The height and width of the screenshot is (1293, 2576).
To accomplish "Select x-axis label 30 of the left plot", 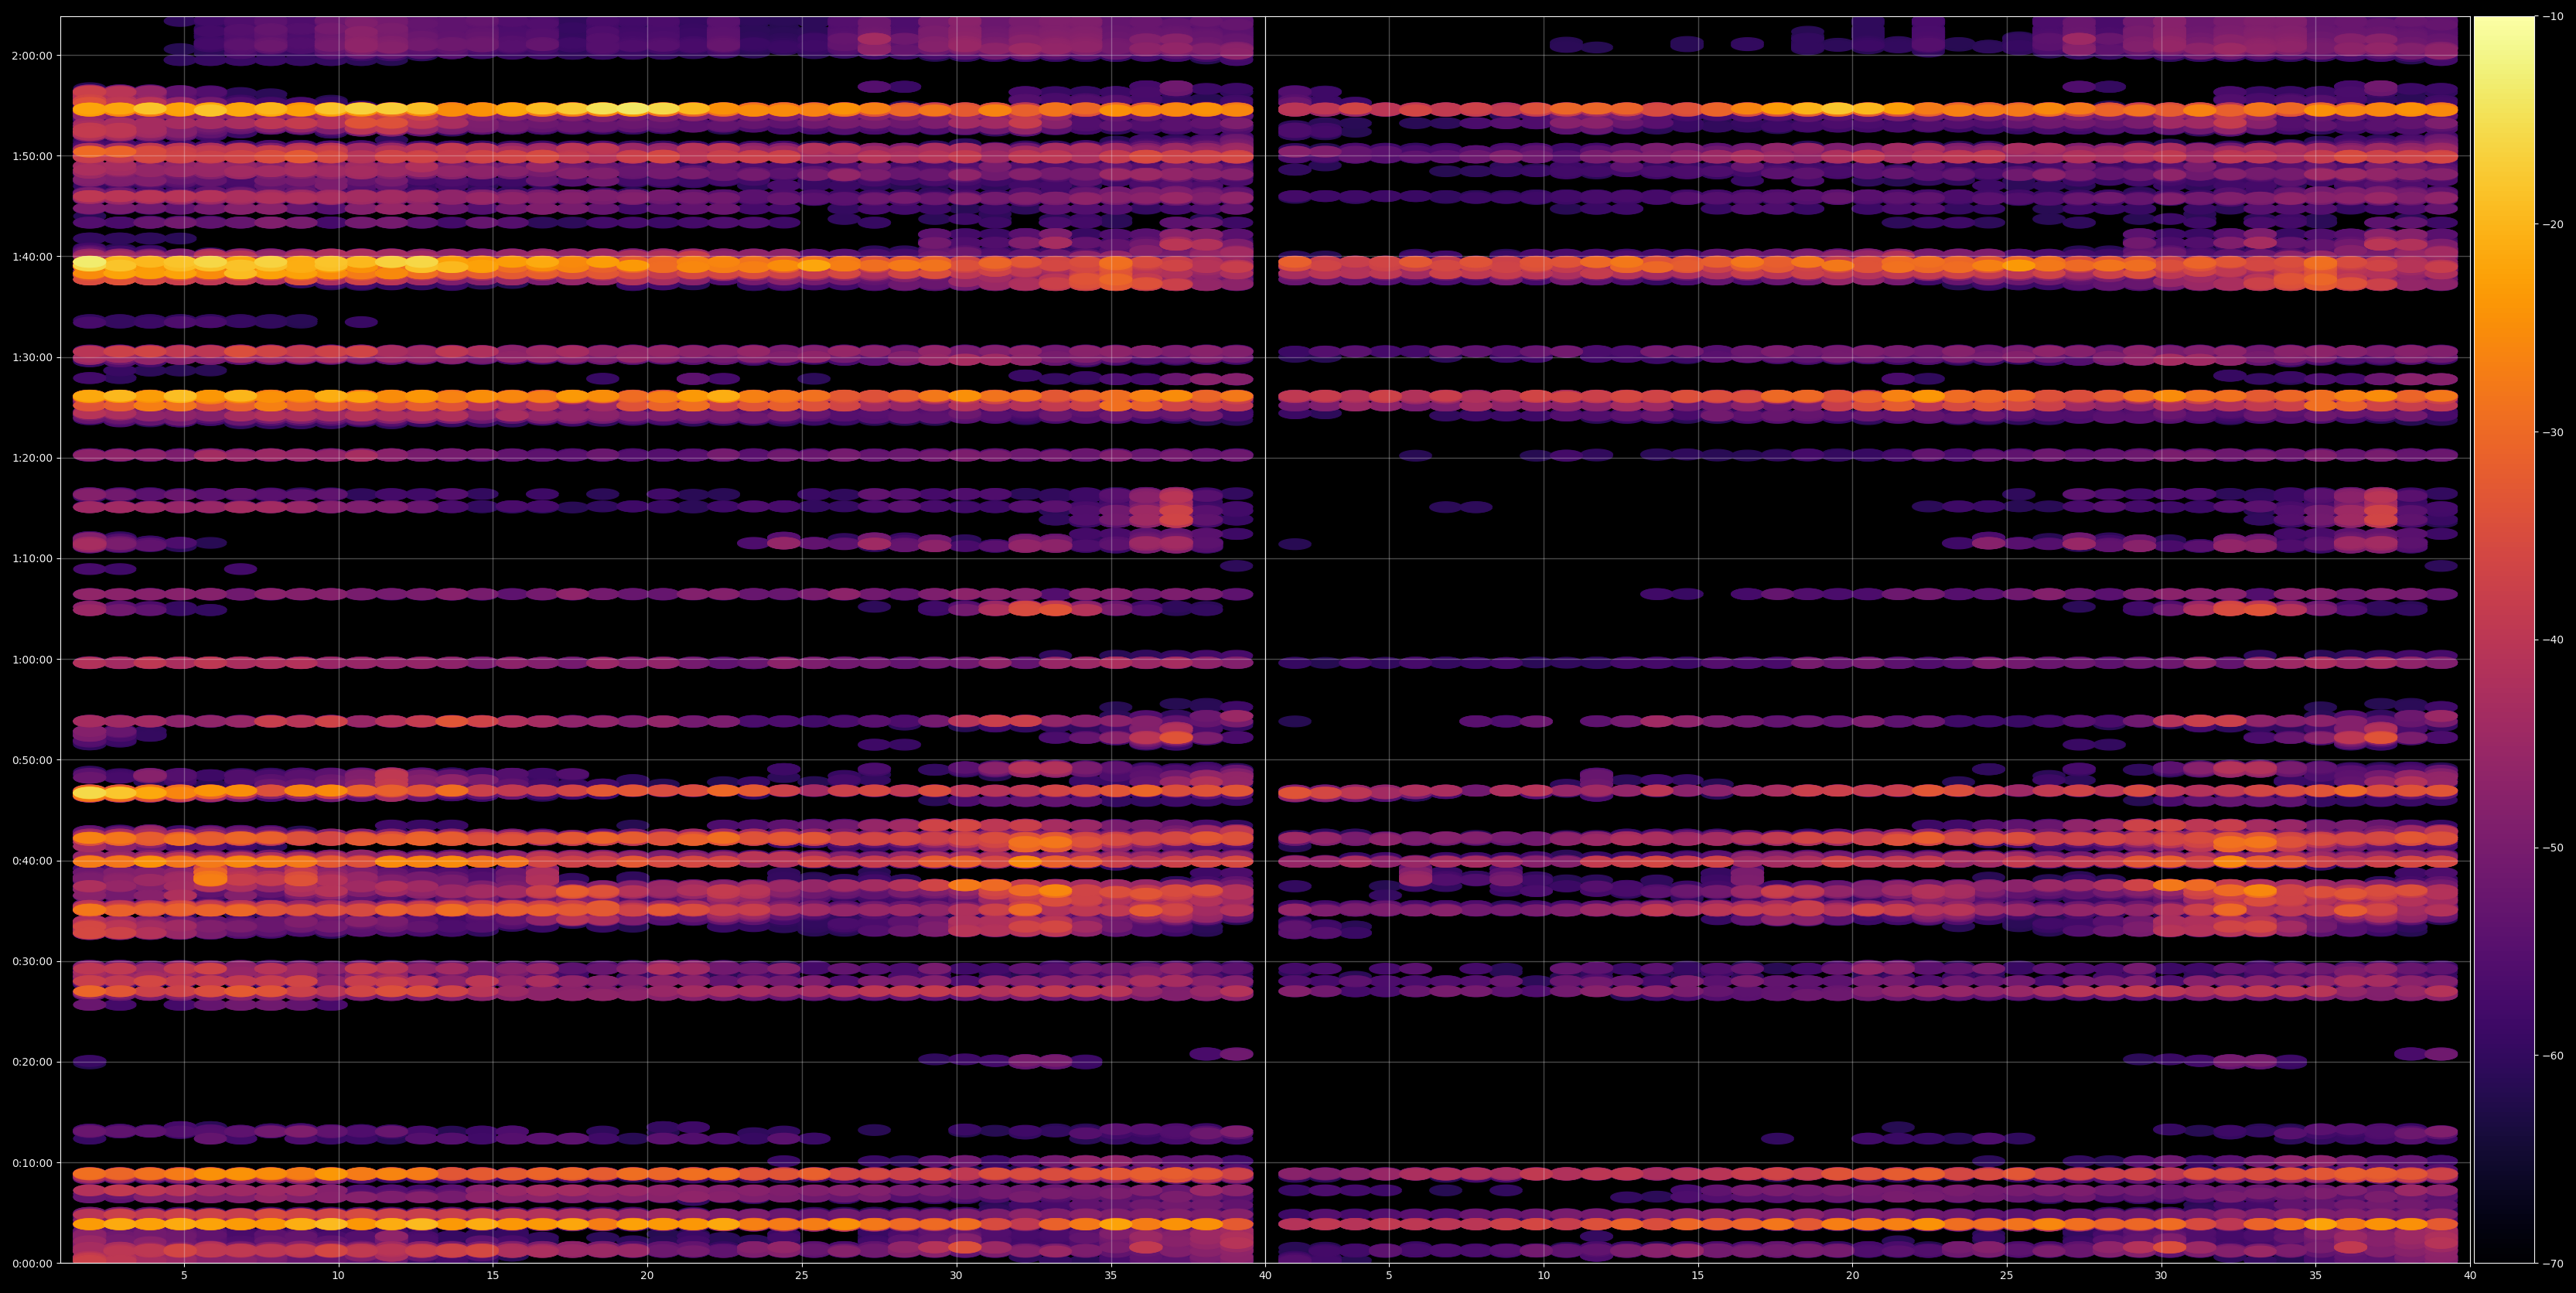I will tap(956, 1276).
